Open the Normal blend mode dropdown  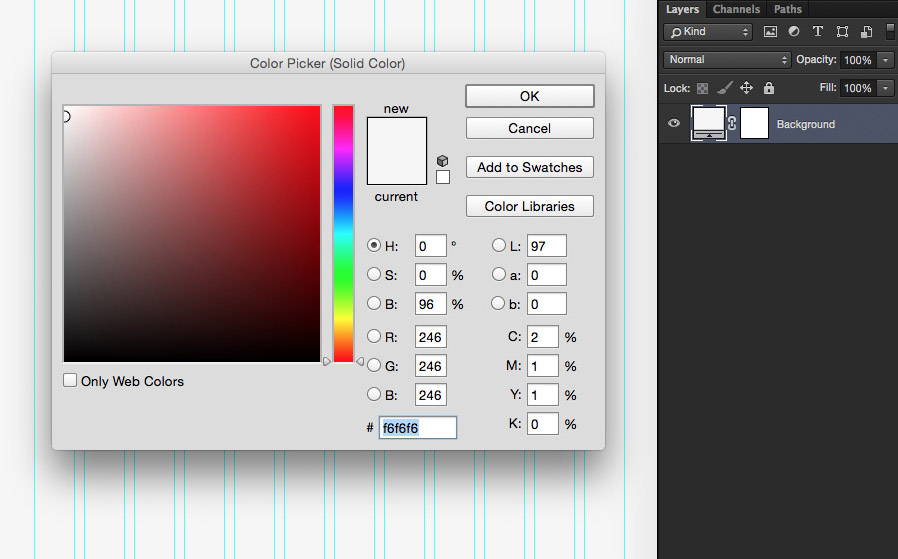point(727,60)
